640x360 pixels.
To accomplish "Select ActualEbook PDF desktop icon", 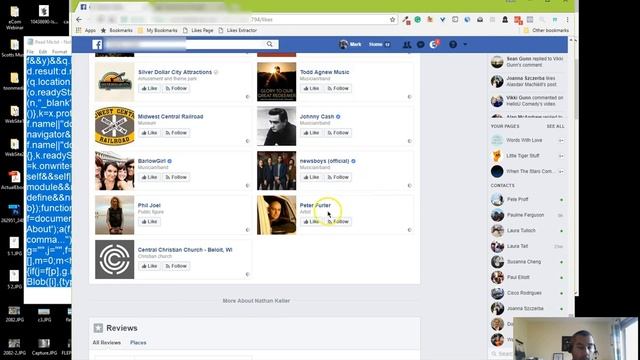I will (14, 180).
